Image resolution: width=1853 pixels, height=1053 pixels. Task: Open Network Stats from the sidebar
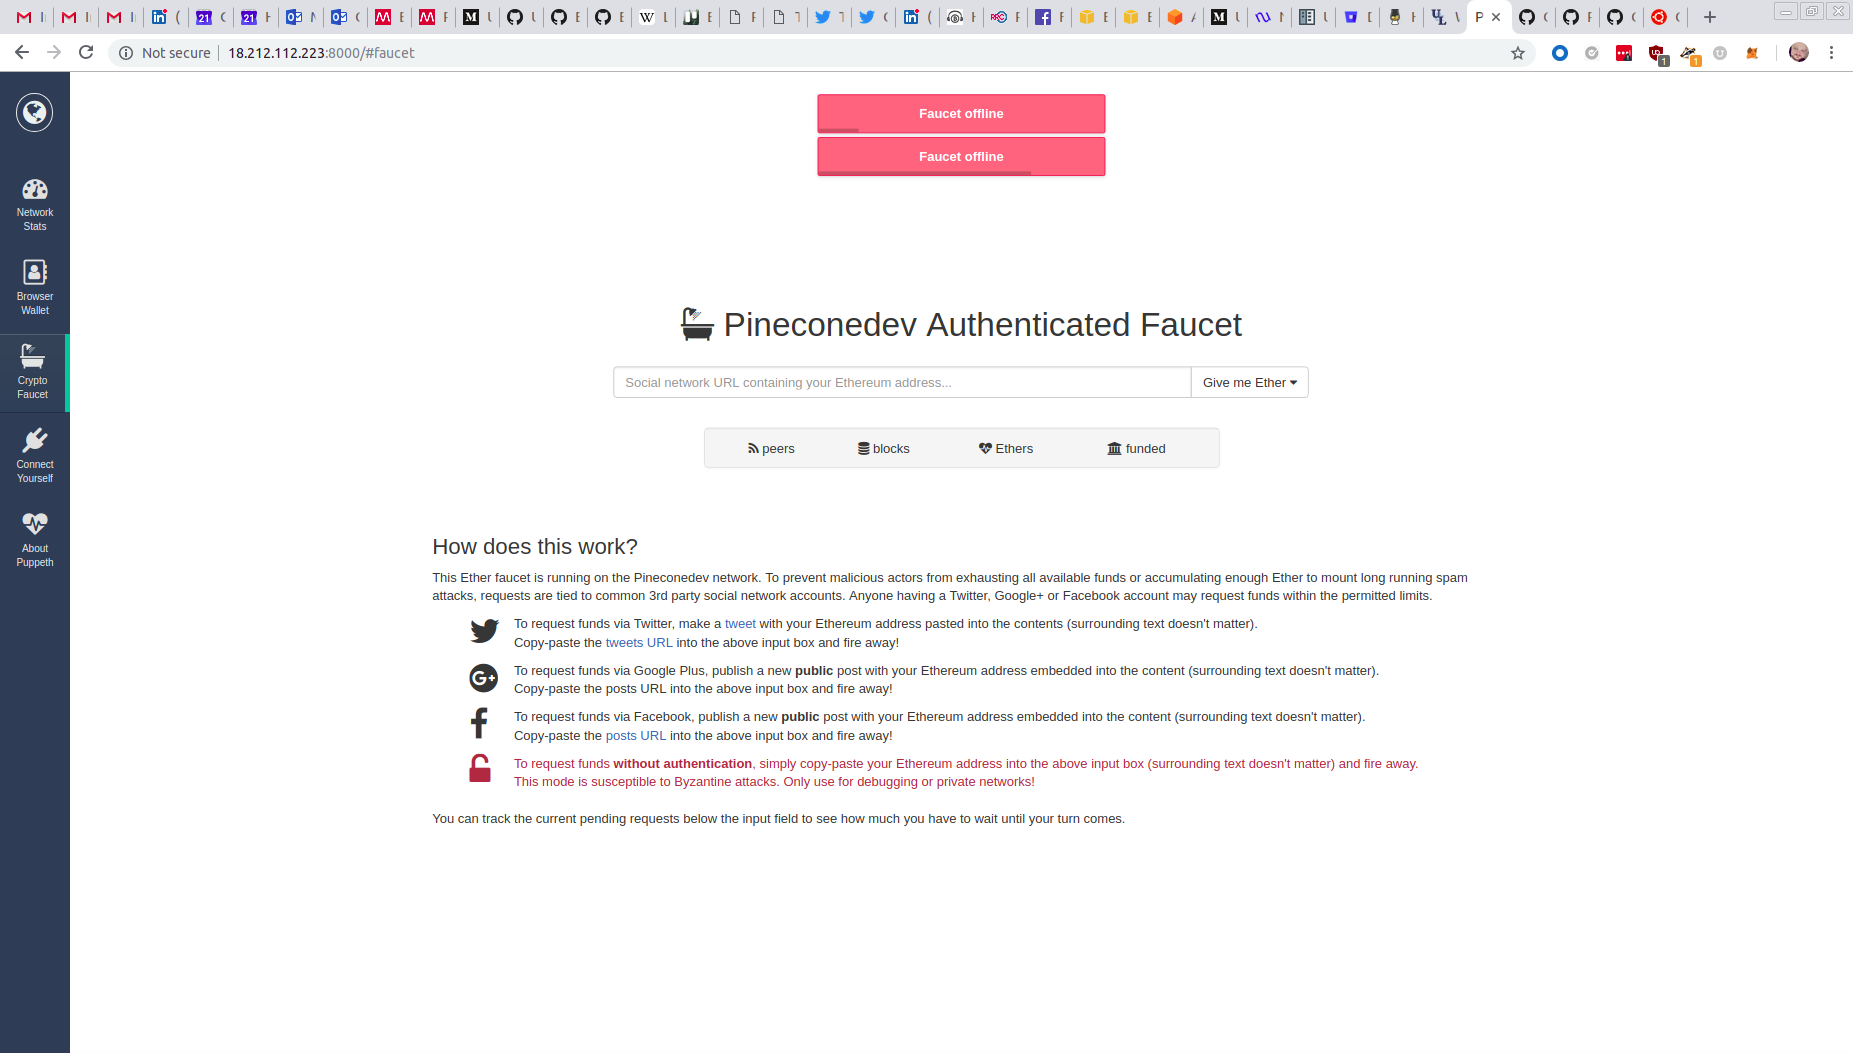point(35,203)
